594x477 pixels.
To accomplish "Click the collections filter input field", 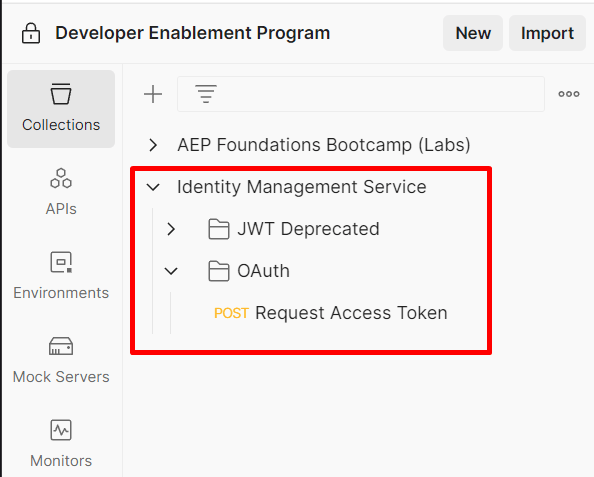I will (x=361, y=94).
